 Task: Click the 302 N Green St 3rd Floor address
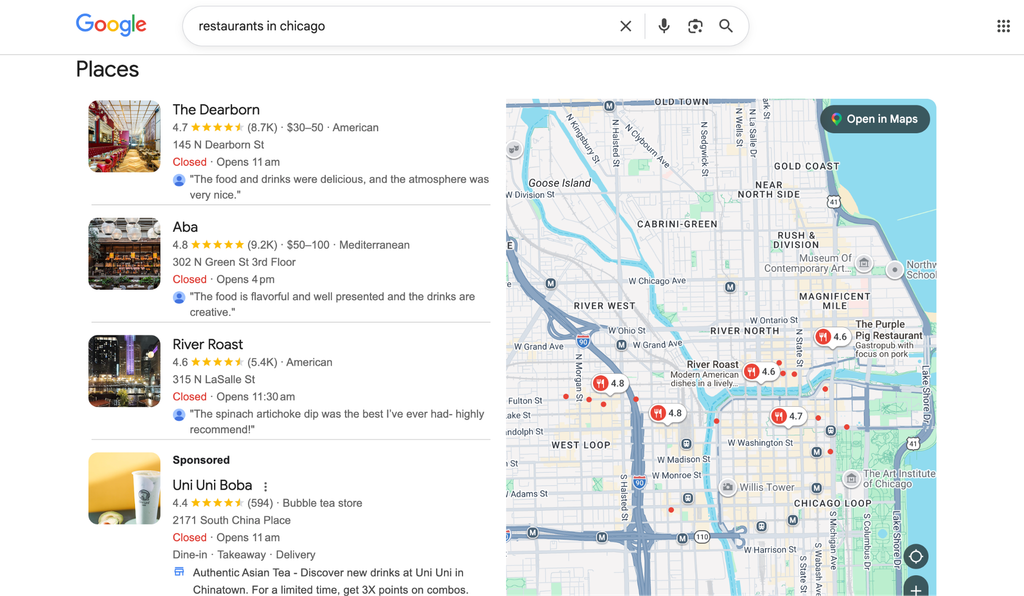click(234, 262)
